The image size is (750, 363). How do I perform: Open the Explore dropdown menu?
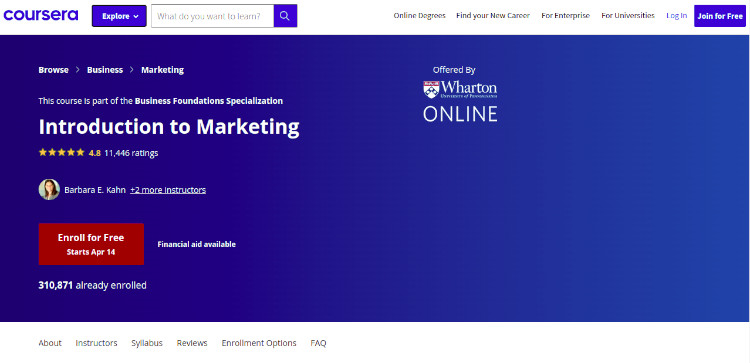(119, 16)
